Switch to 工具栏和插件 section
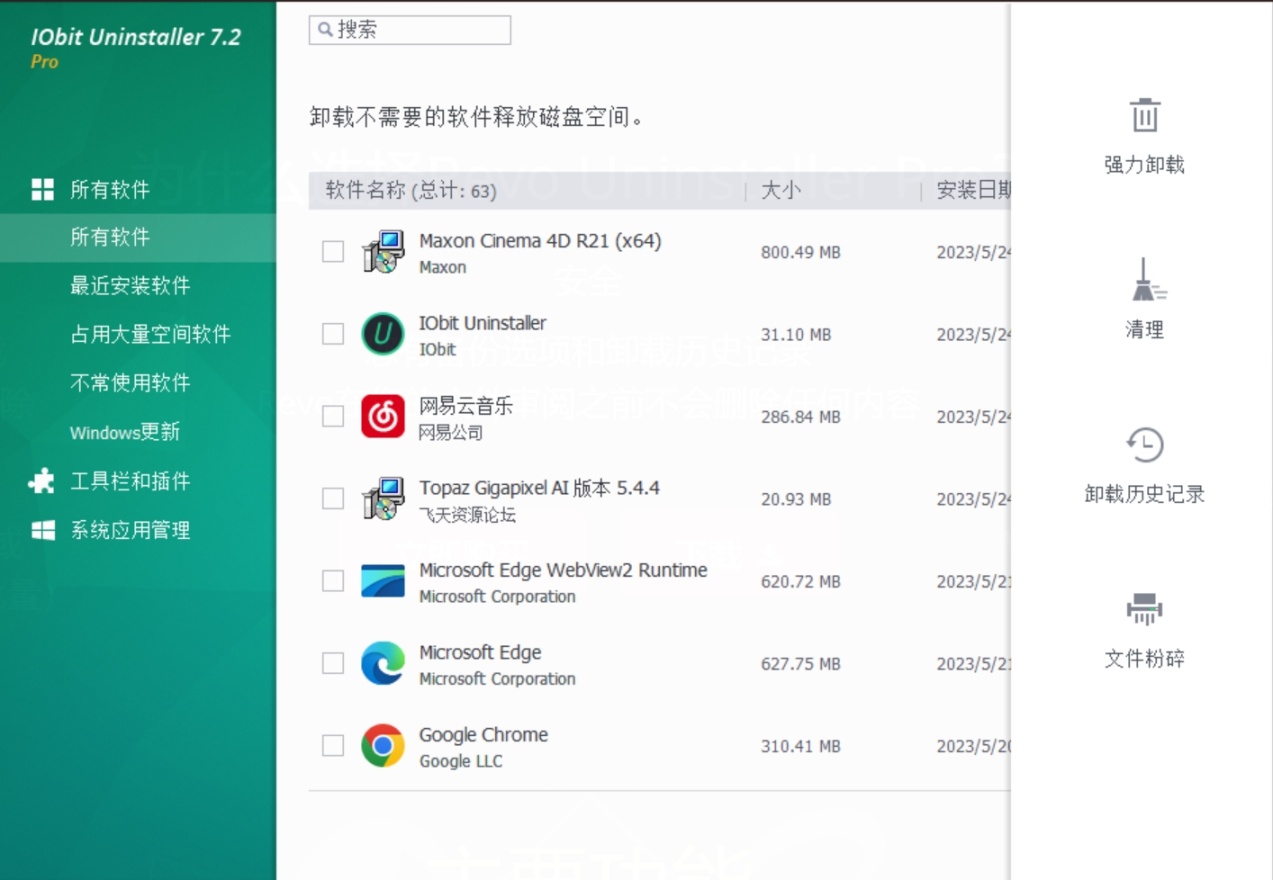 [130, 481]
